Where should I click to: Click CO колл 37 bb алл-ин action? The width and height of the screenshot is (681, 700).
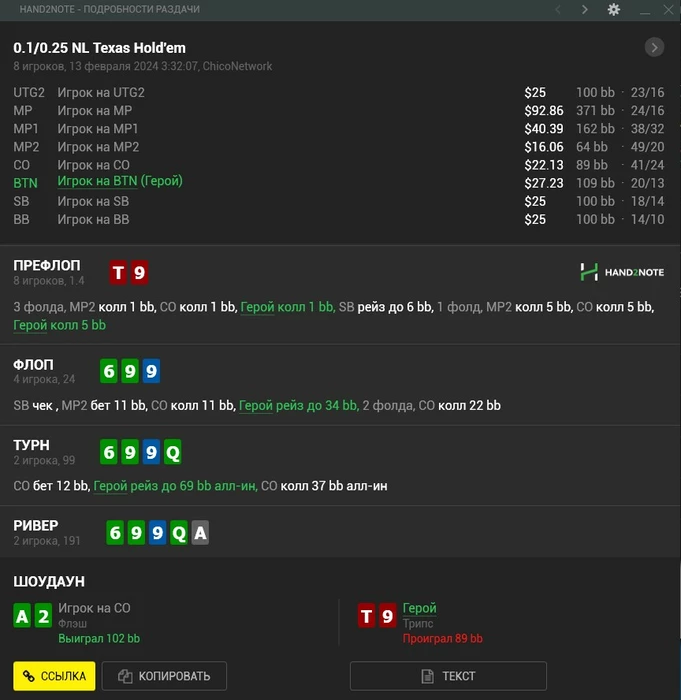(324, 486)
